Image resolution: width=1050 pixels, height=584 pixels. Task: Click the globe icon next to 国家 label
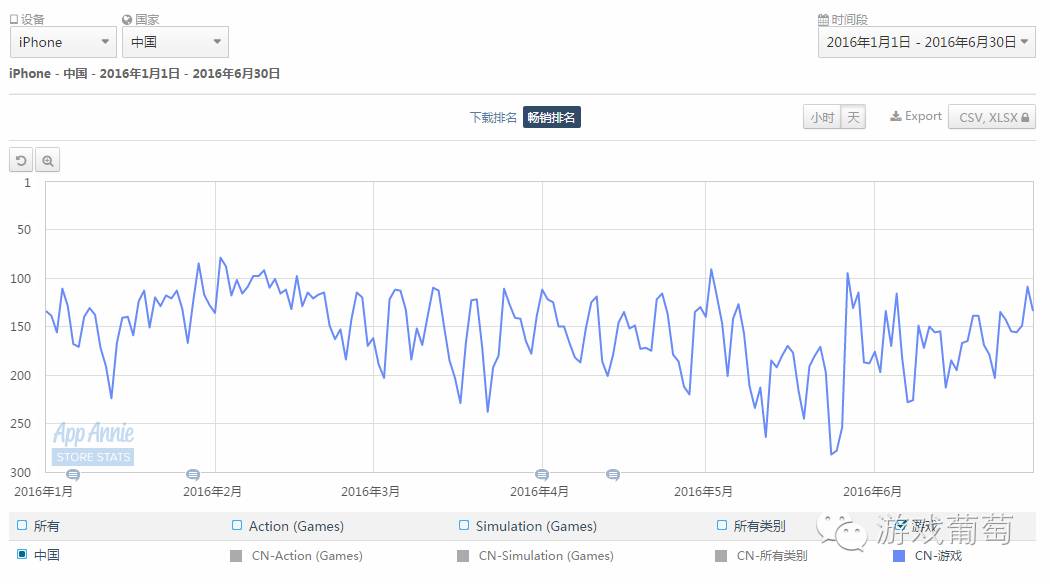[x=125, y=18]
